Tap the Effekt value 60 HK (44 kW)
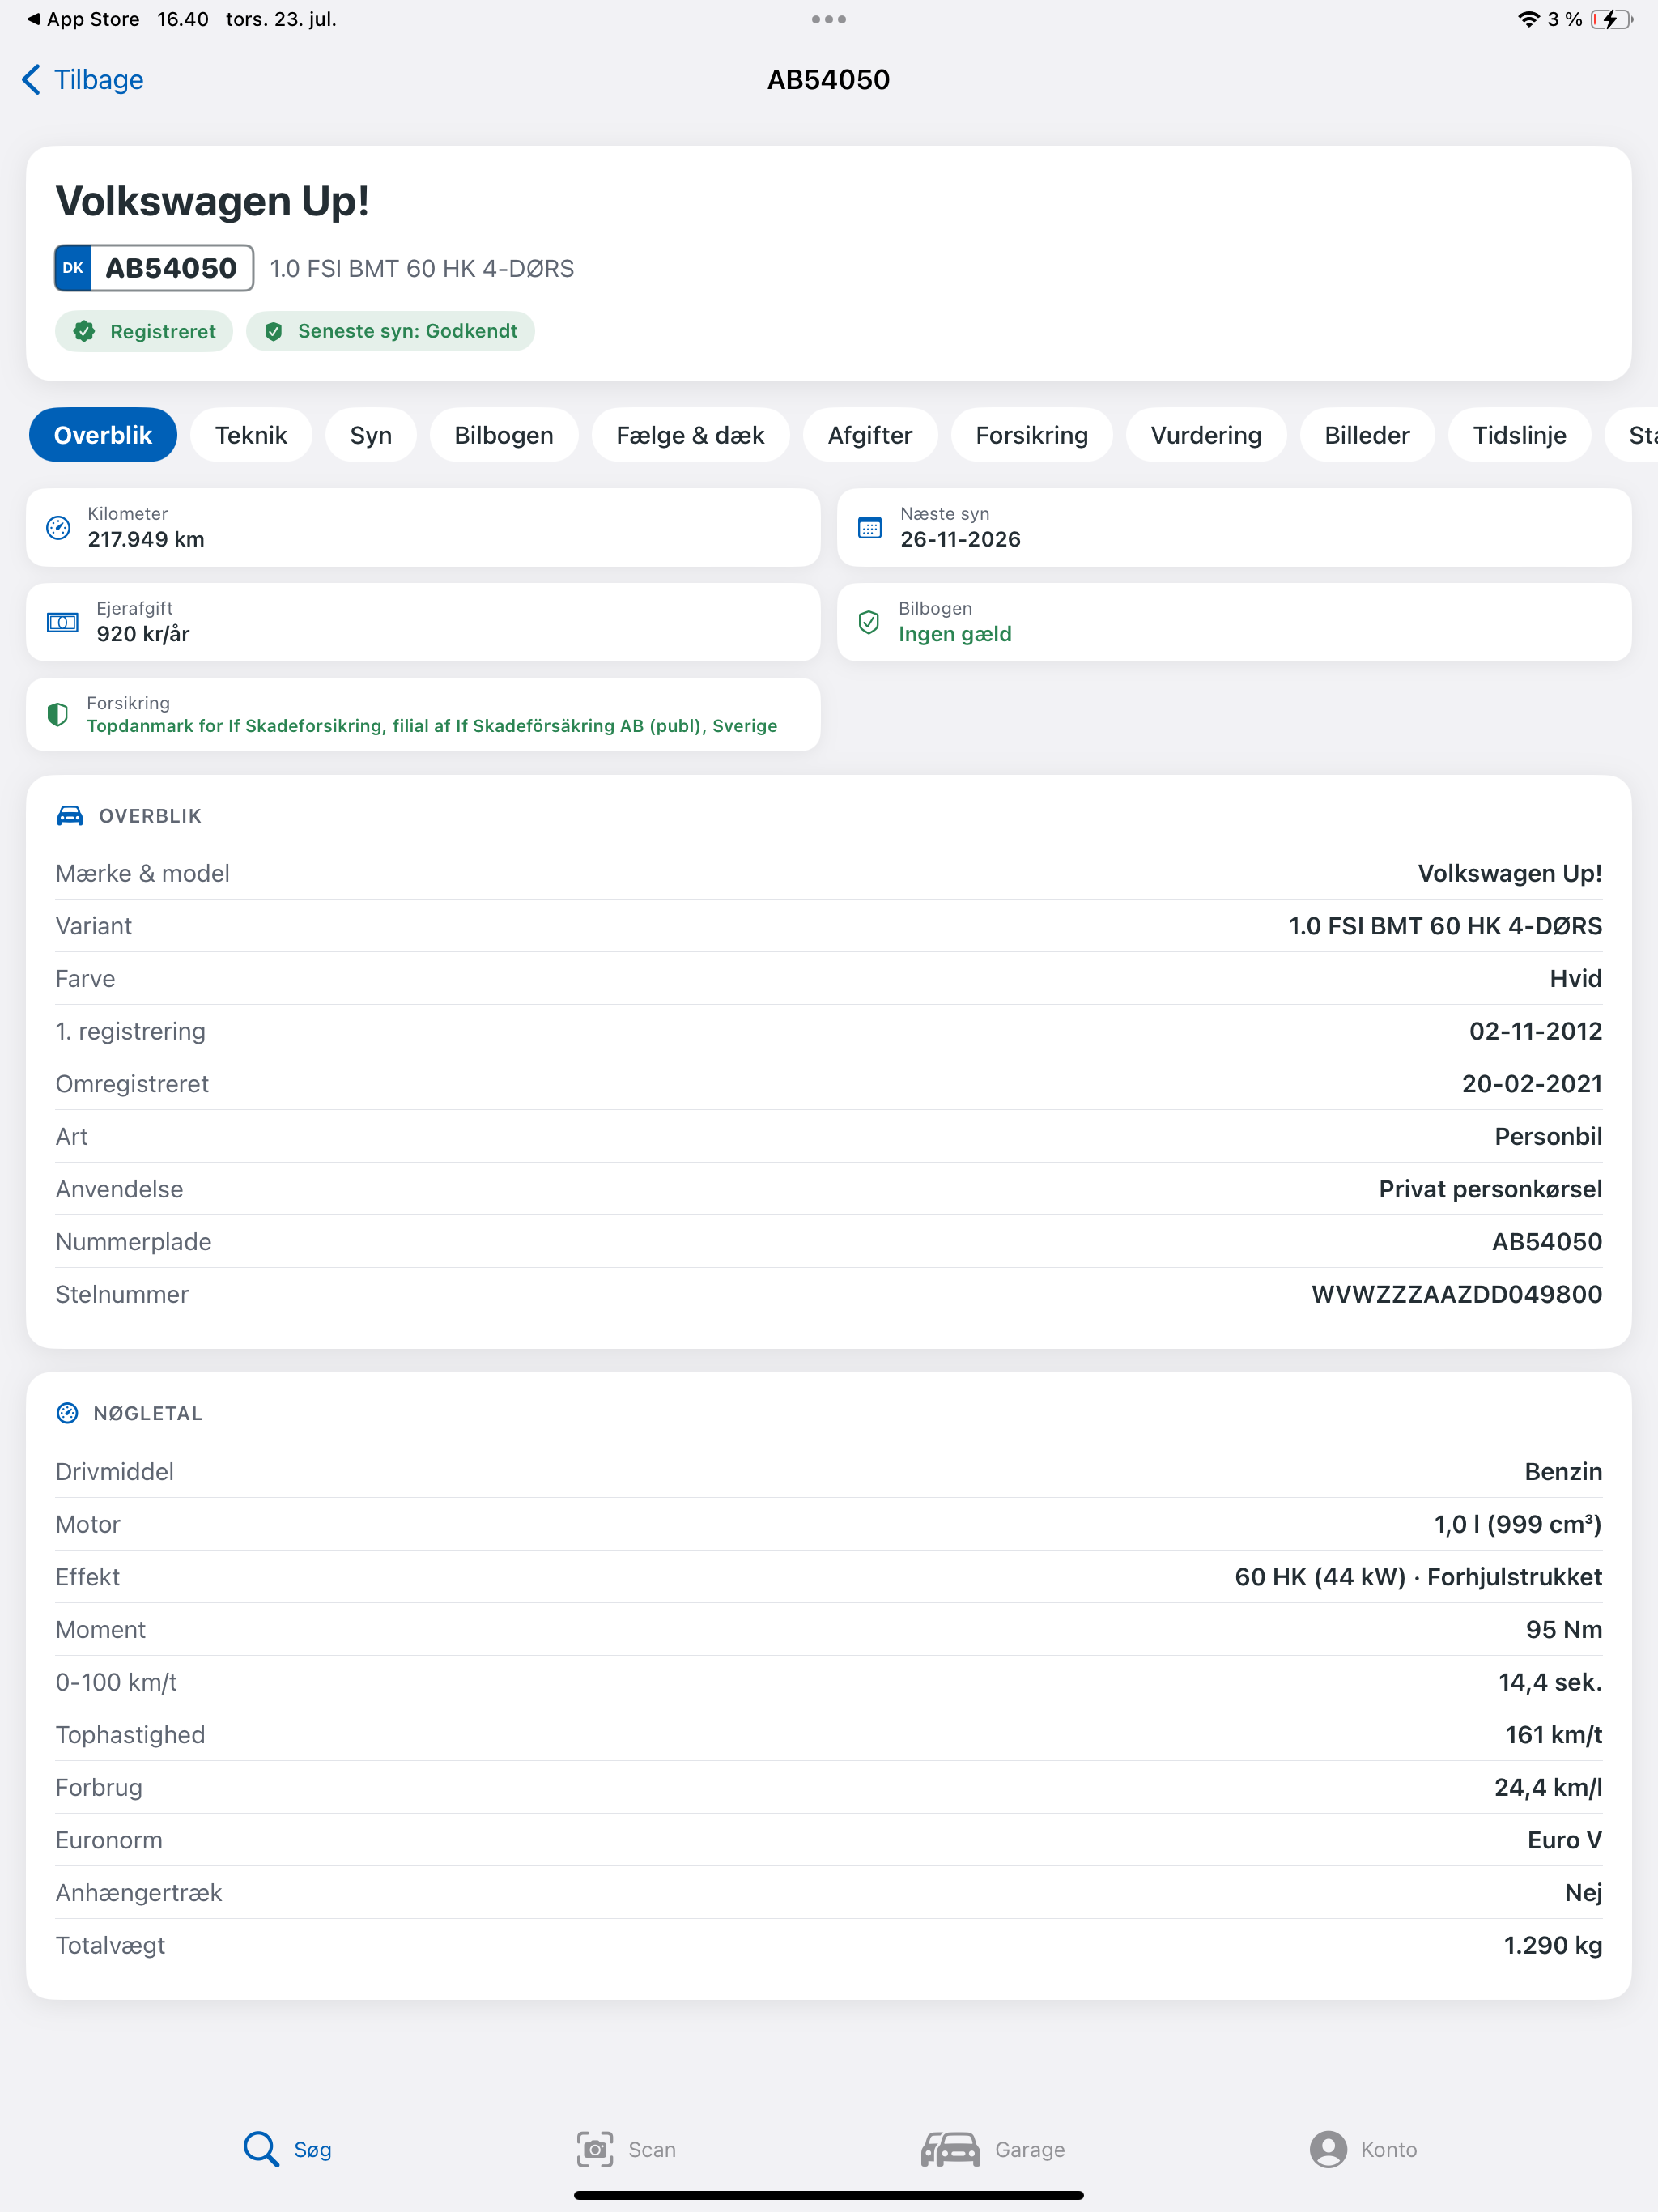The width and height of the screenshot is (1658, 2212). point(1320,1577)
